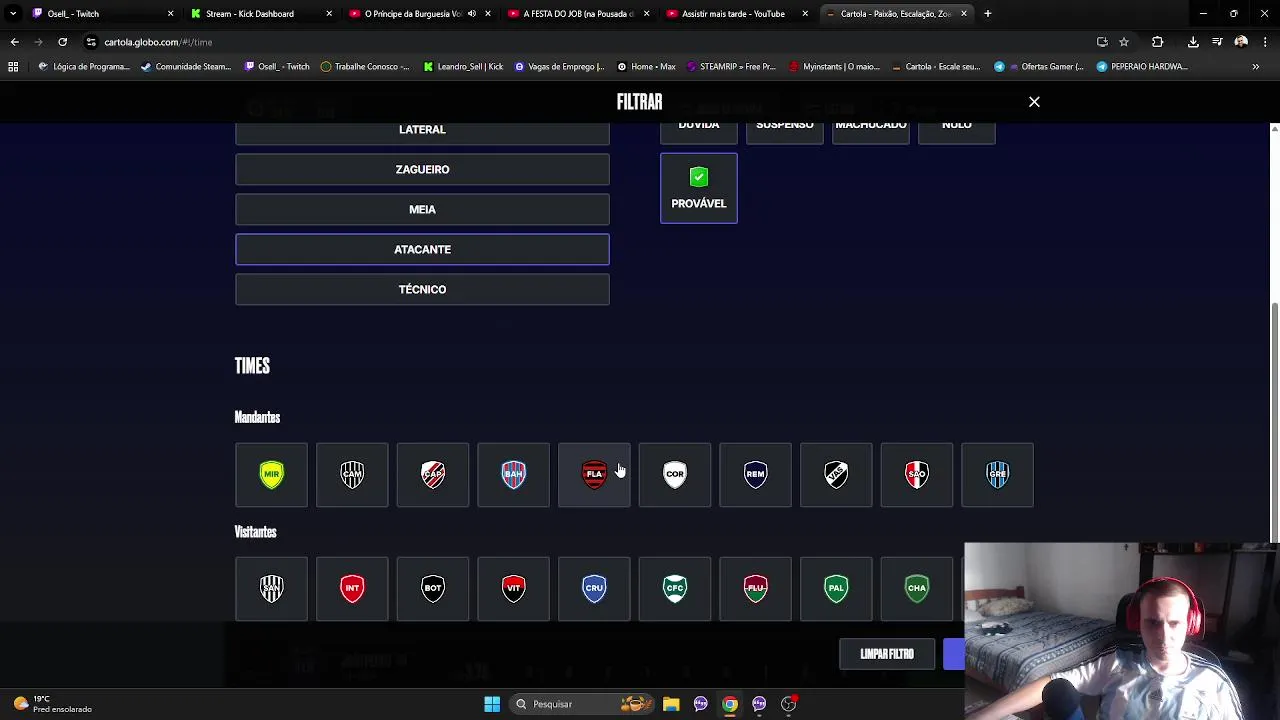Viewport: 1280px width, 720px height.
Task: Select the MIR home team badge
Action: point(271,475)
